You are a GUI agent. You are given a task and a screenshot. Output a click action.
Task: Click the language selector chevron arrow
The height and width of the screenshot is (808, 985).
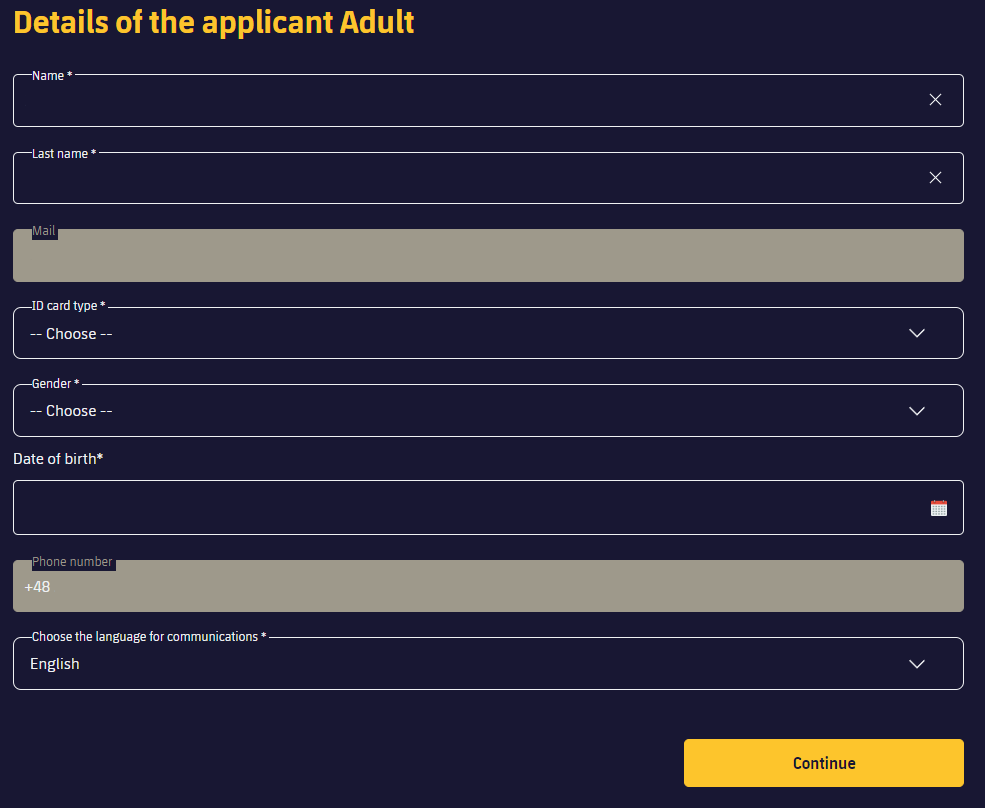[917, 664]
